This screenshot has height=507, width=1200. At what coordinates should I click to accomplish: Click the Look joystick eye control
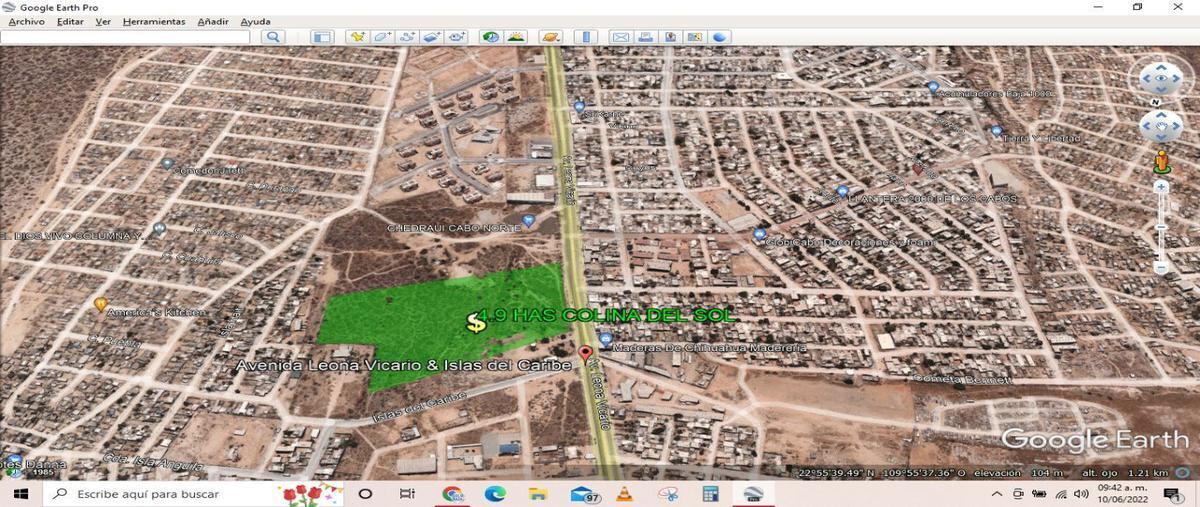coord(1160,77)
